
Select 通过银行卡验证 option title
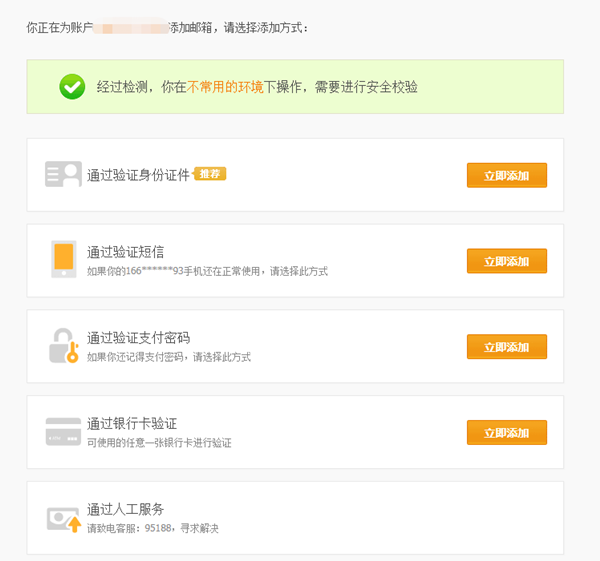[132, 424]
